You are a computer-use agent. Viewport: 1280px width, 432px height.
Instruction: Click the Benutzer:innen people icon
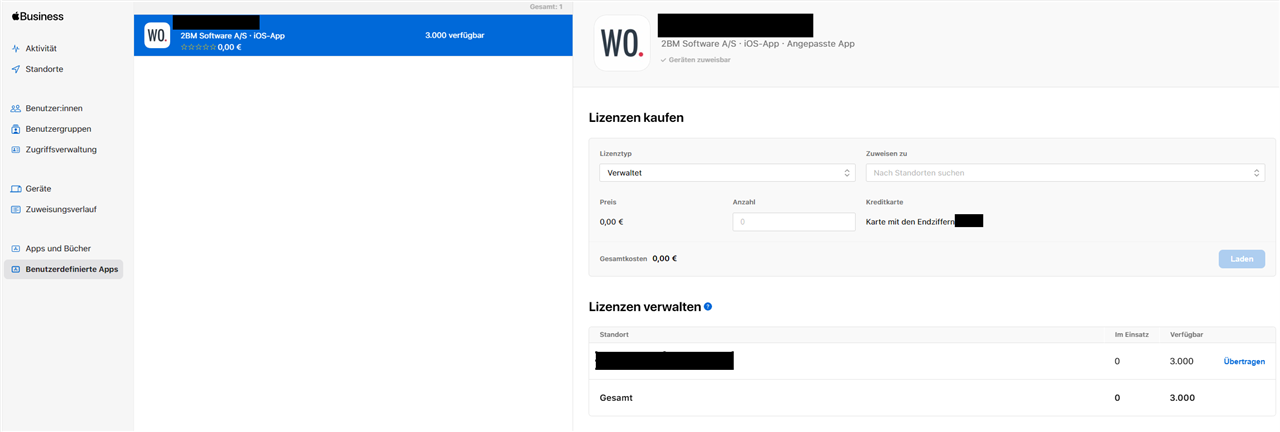click(16, 108)
